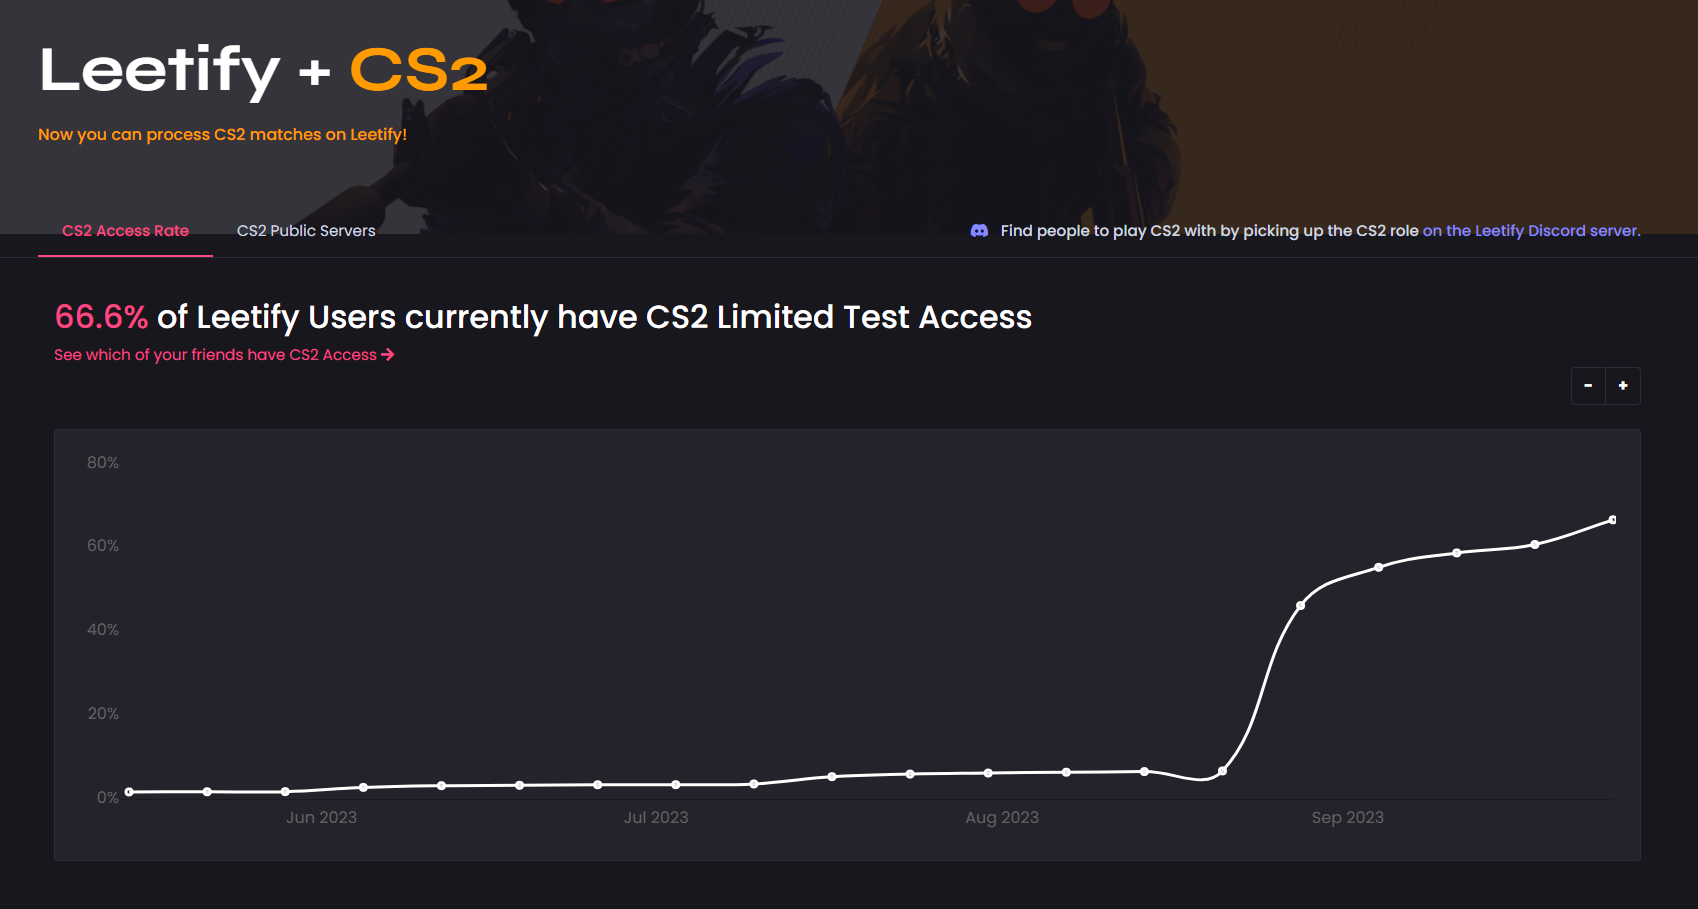This screenshot has width=1698, height=909.
Task: Click the zoom out minus button above the chart
Action: [1588, 386]
